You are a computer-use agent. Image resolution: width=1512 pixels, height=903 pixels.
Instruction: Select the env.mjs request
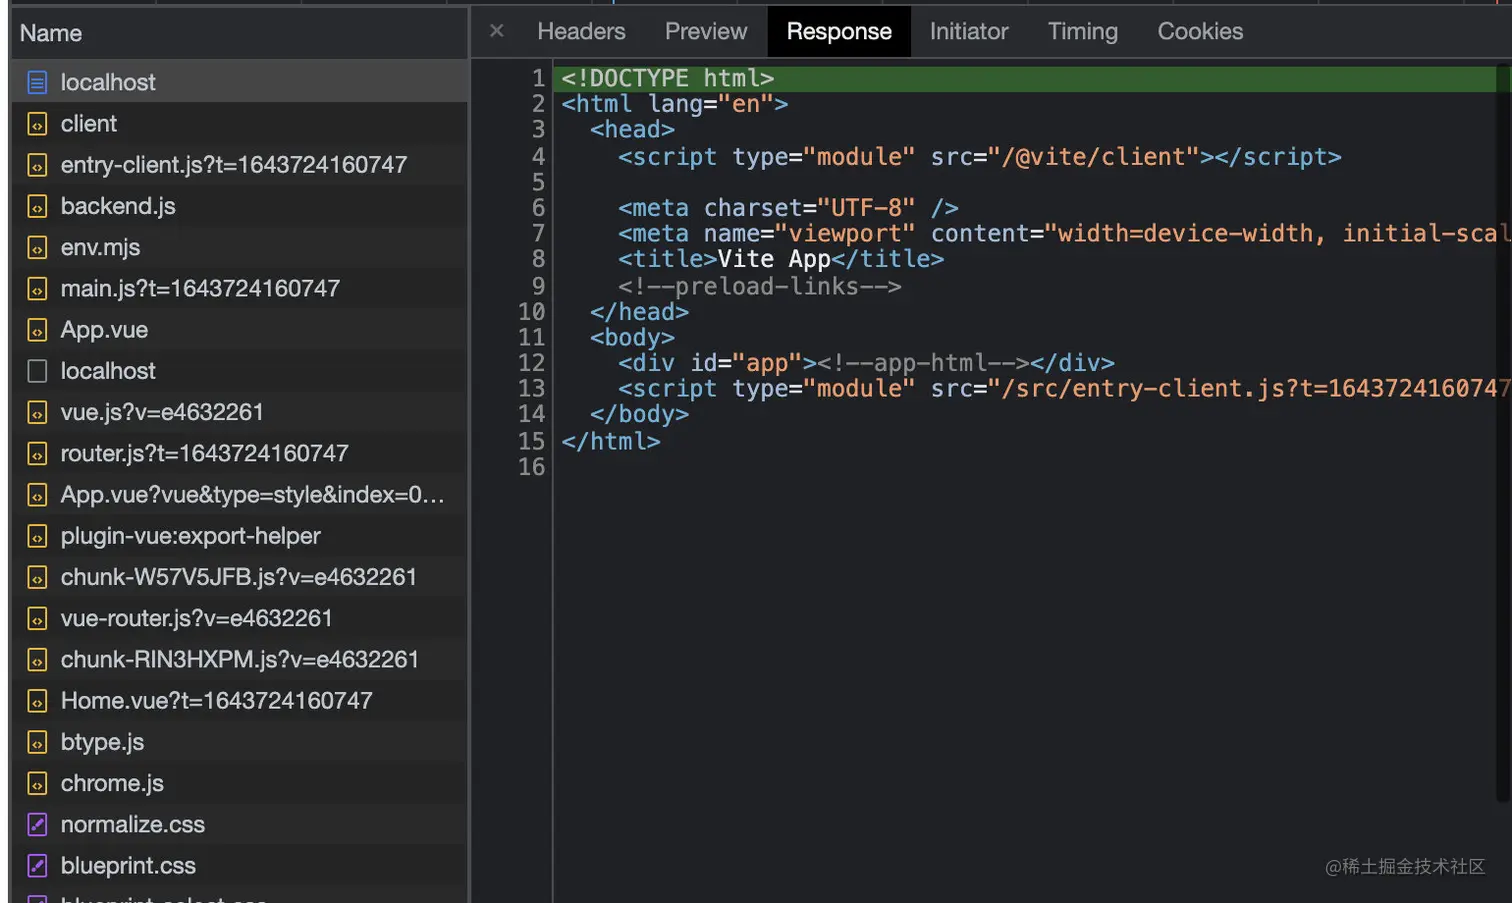pyautogui.click(x=239, y=247)
